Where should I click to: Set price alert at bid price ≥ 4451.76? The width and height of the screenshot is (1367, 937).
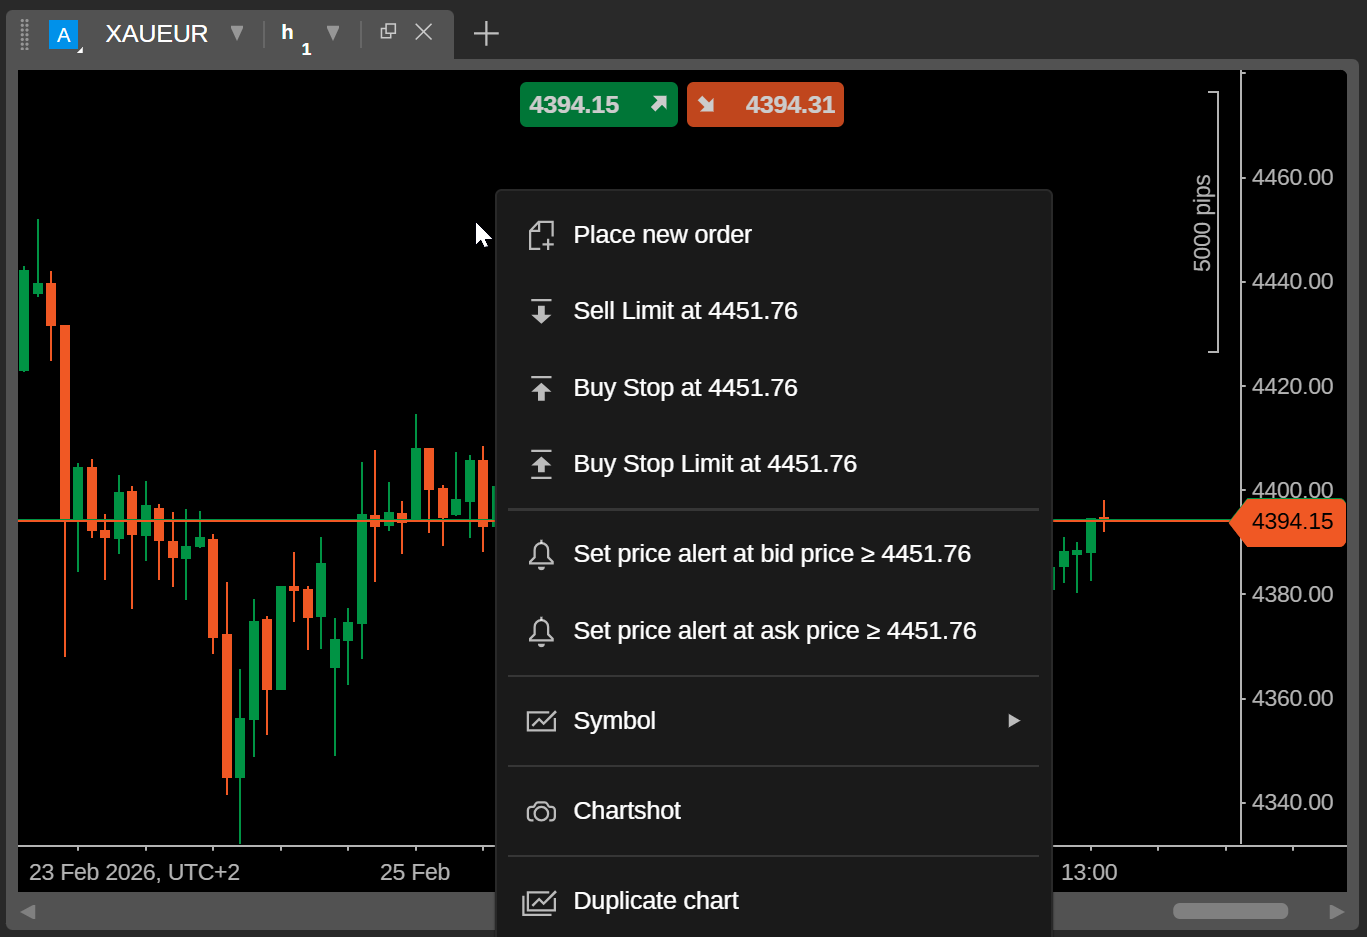coord(774,554)
